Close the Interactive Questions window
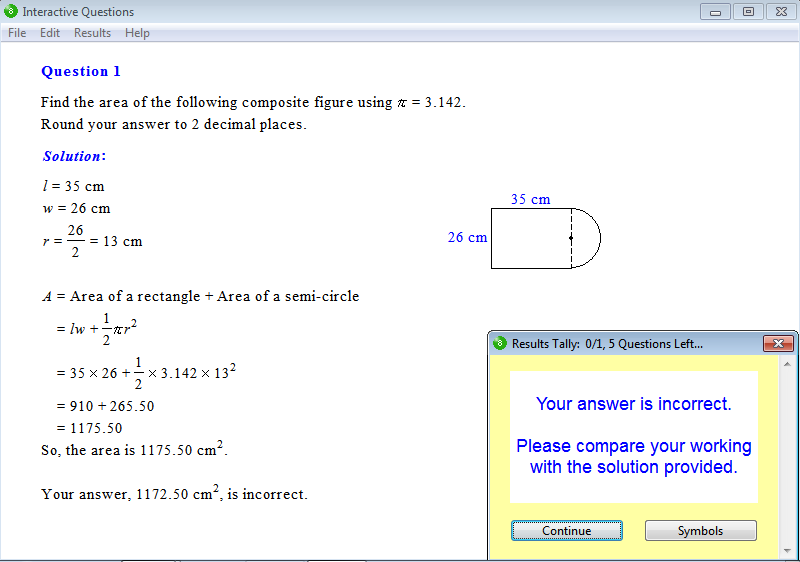800x562 pixels. click(x=781, y=12)
